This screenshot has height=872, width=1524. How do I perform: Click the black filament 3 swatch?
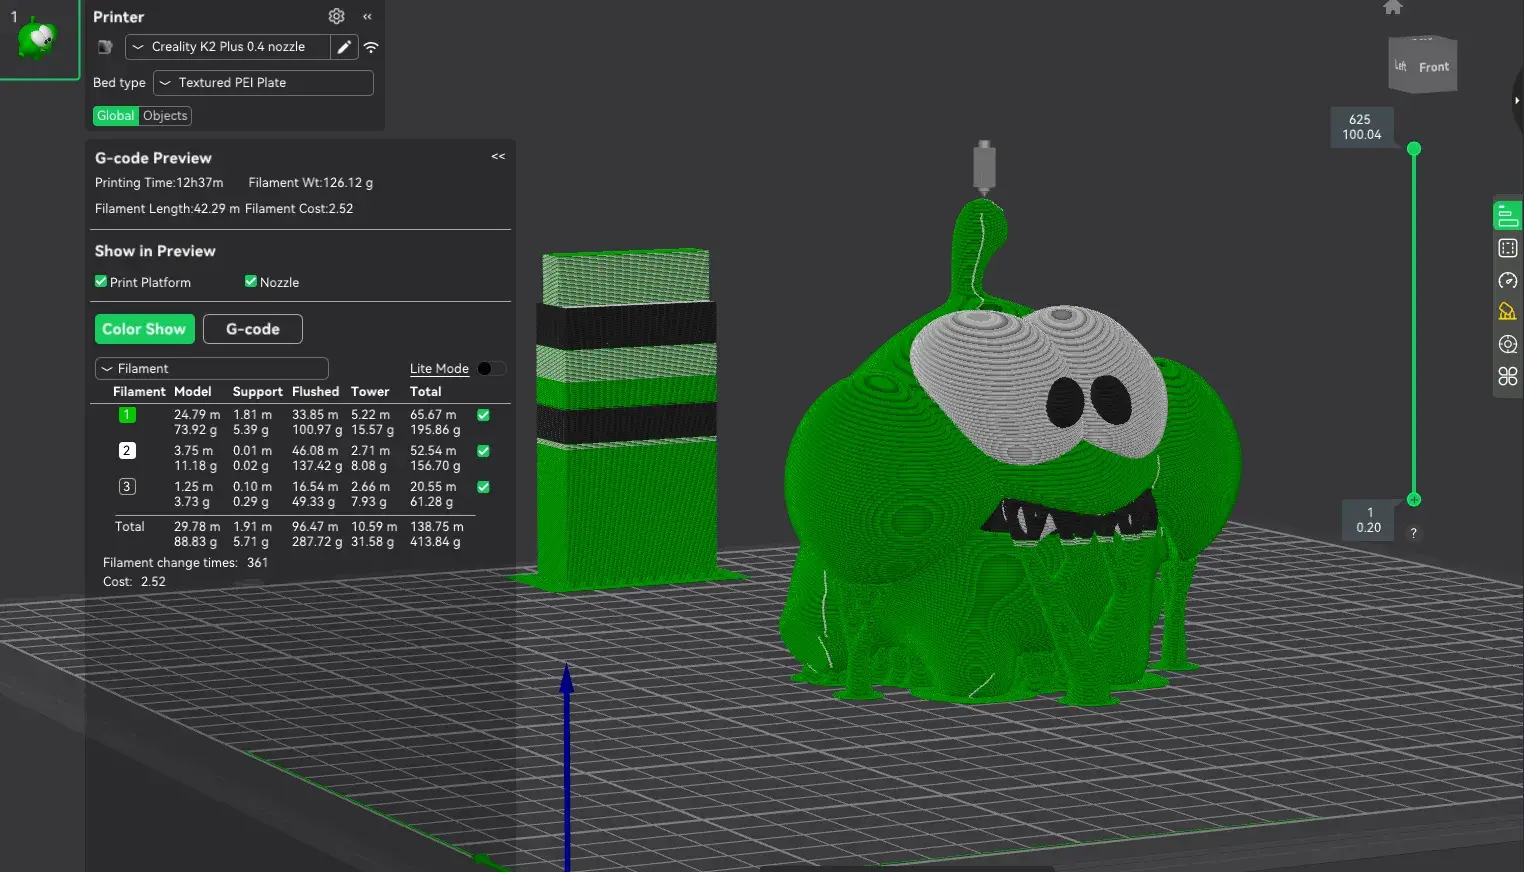pos(127,487)
